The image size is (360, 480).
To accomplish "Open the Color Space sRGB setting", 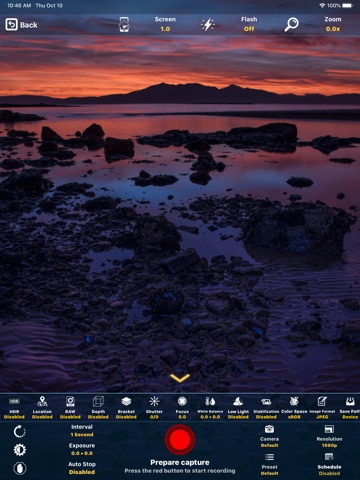I will (x=294, y=407).
